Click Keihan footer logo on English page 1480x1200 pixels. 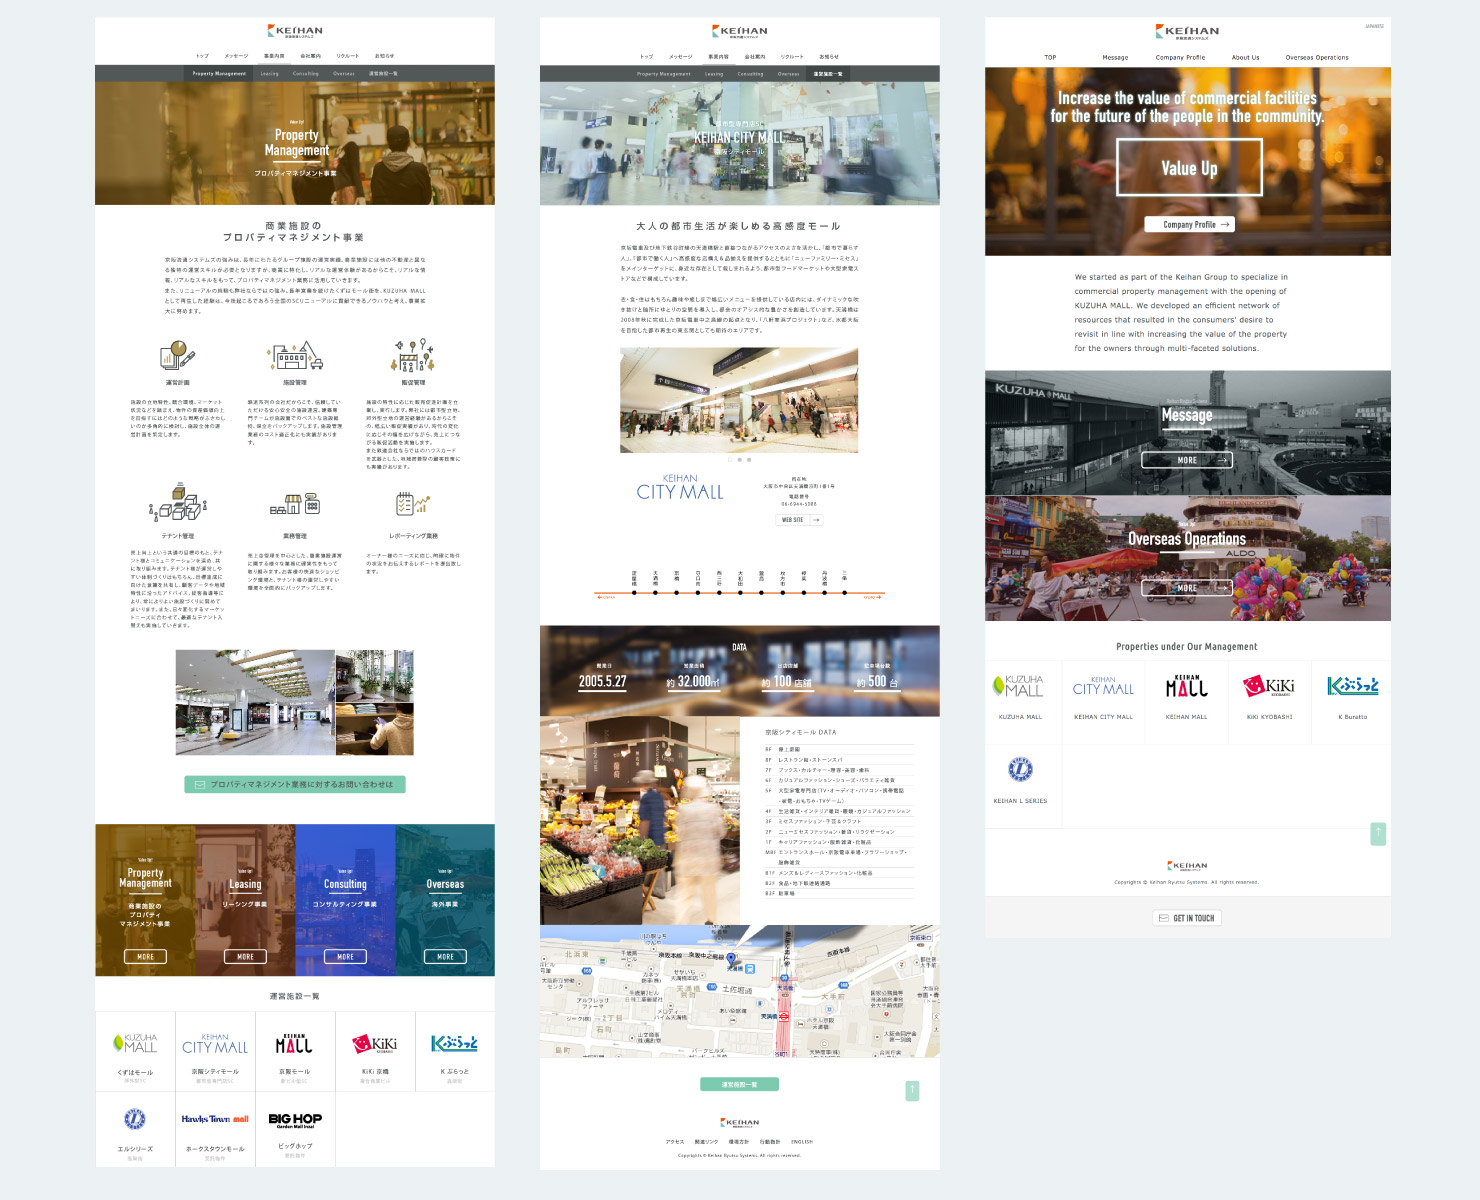(1187, 865)
